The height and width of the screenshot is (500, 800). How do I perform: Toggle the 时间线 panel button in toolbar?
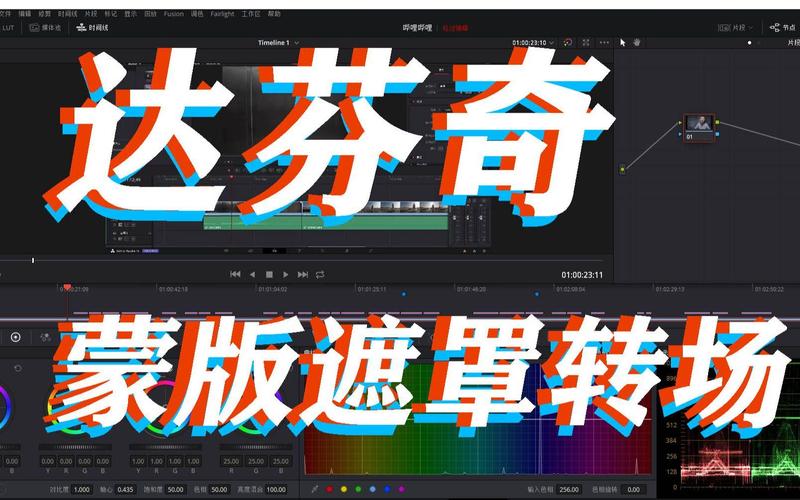92,28
